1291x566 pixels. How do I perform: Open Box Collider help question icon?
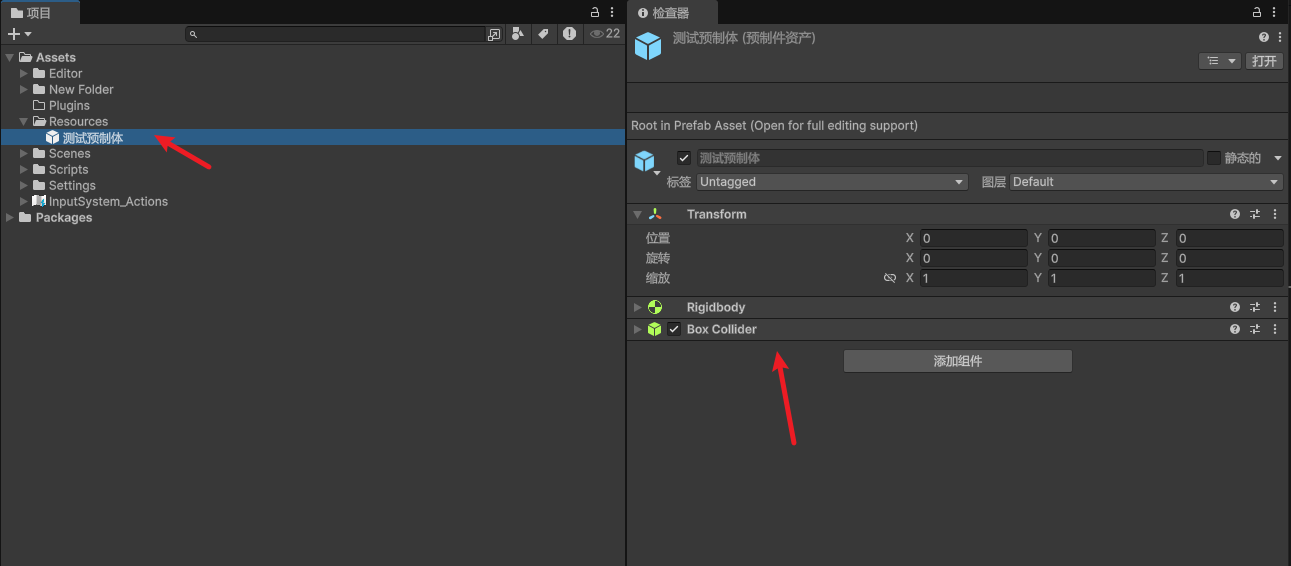point(1235,329)
